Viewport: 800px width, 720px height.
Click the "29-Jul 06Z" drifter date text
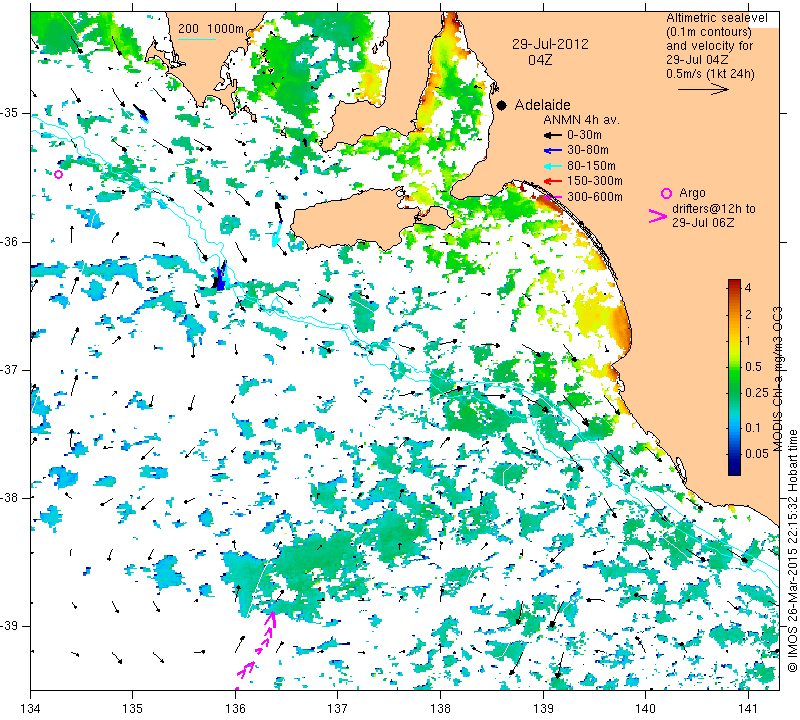click(x=703, y=223)
